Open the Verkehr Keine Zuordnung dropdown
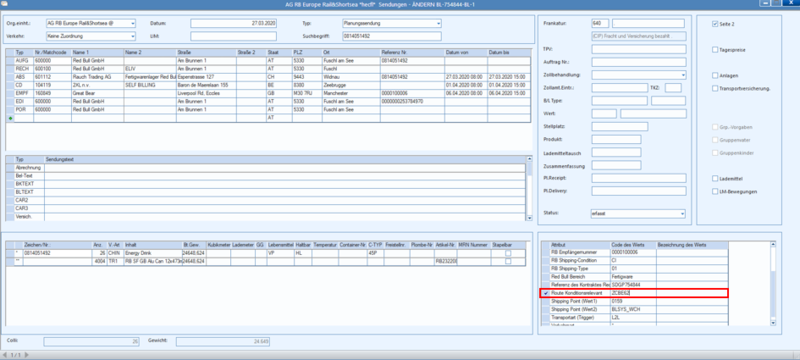Image resolution: width=800 pixels, height=360 pixels. point(133,36)
